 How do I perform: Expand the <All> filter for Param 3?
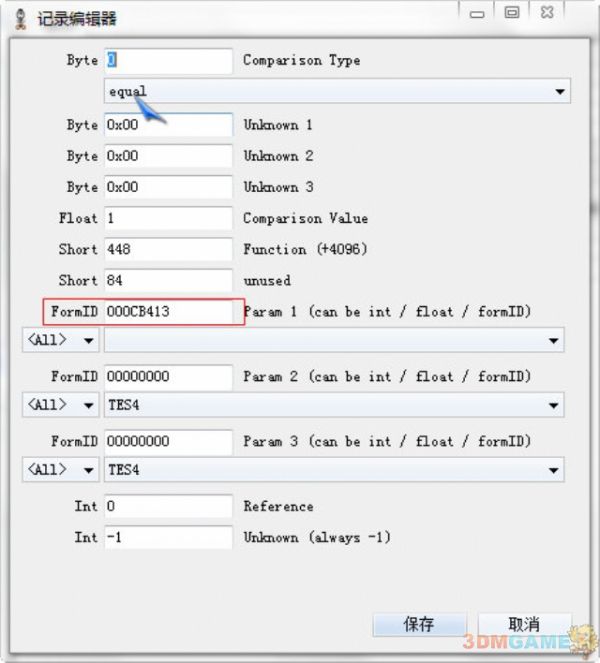point(60,470)
